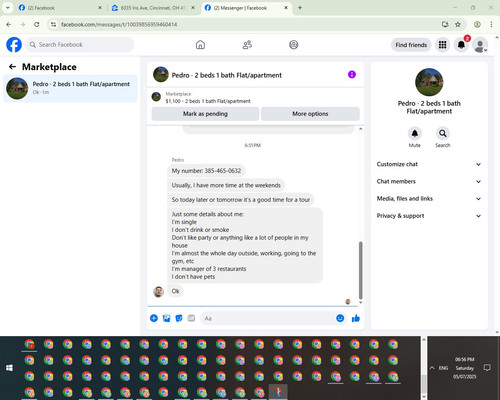Show hidden system tray icons chevron
The width and height of the screenshot is (500, 400).
pos(432,368)
